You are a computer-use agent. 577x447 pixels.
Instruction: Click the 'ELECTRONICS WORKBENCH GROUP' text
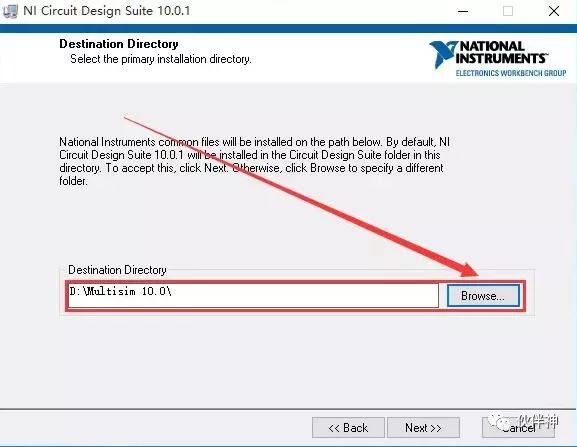click(511, 73)
